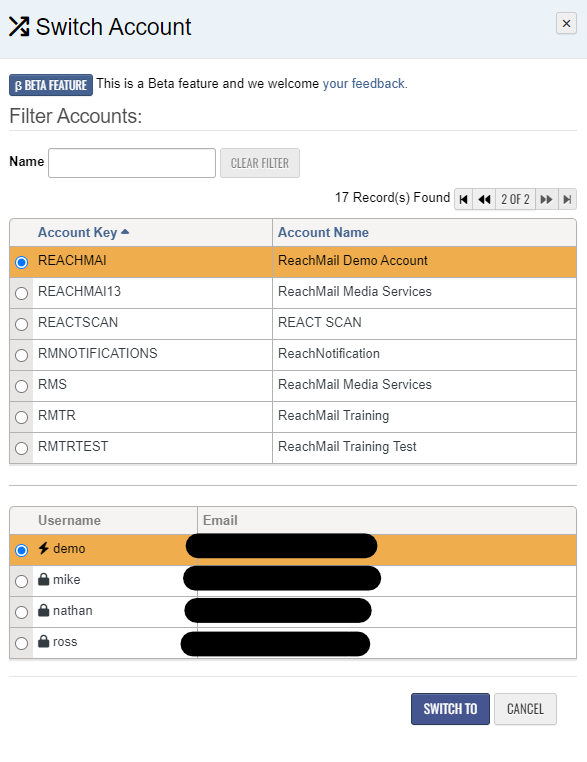Select the RMS account radio button
The image size is (587, 762).
(x=21, y=386)
